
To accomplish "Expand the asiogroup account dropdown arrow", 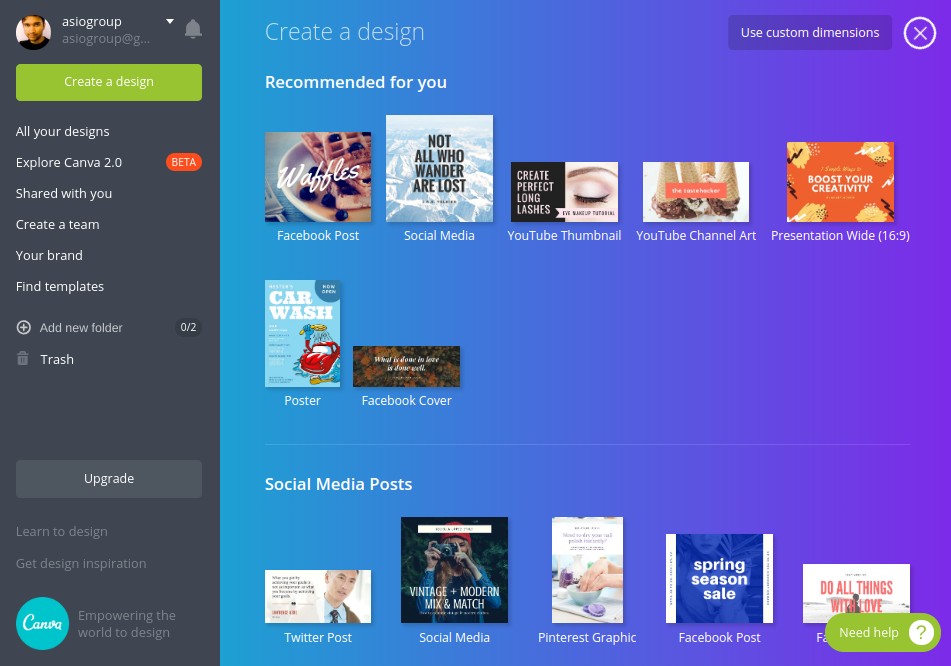I will coord(170,21).
